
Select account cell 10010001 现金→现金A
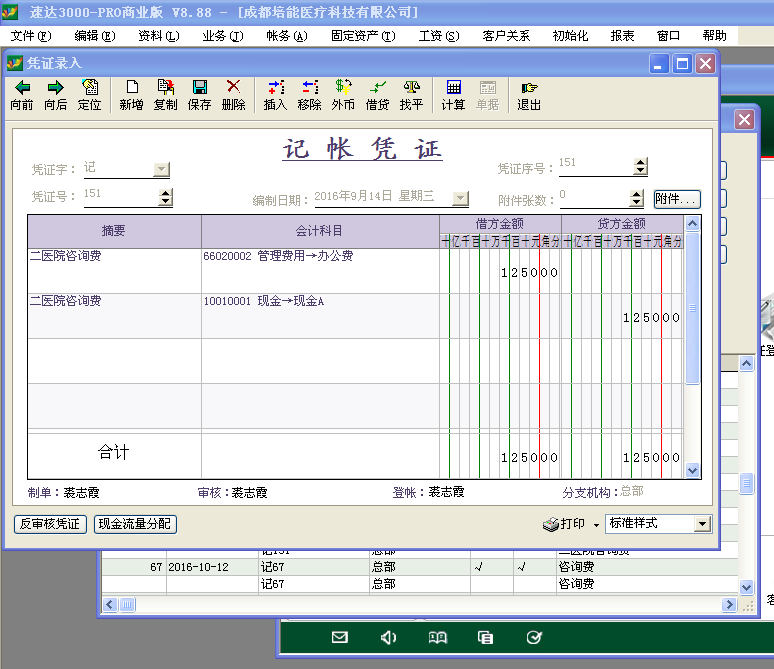tap(320, 316)
